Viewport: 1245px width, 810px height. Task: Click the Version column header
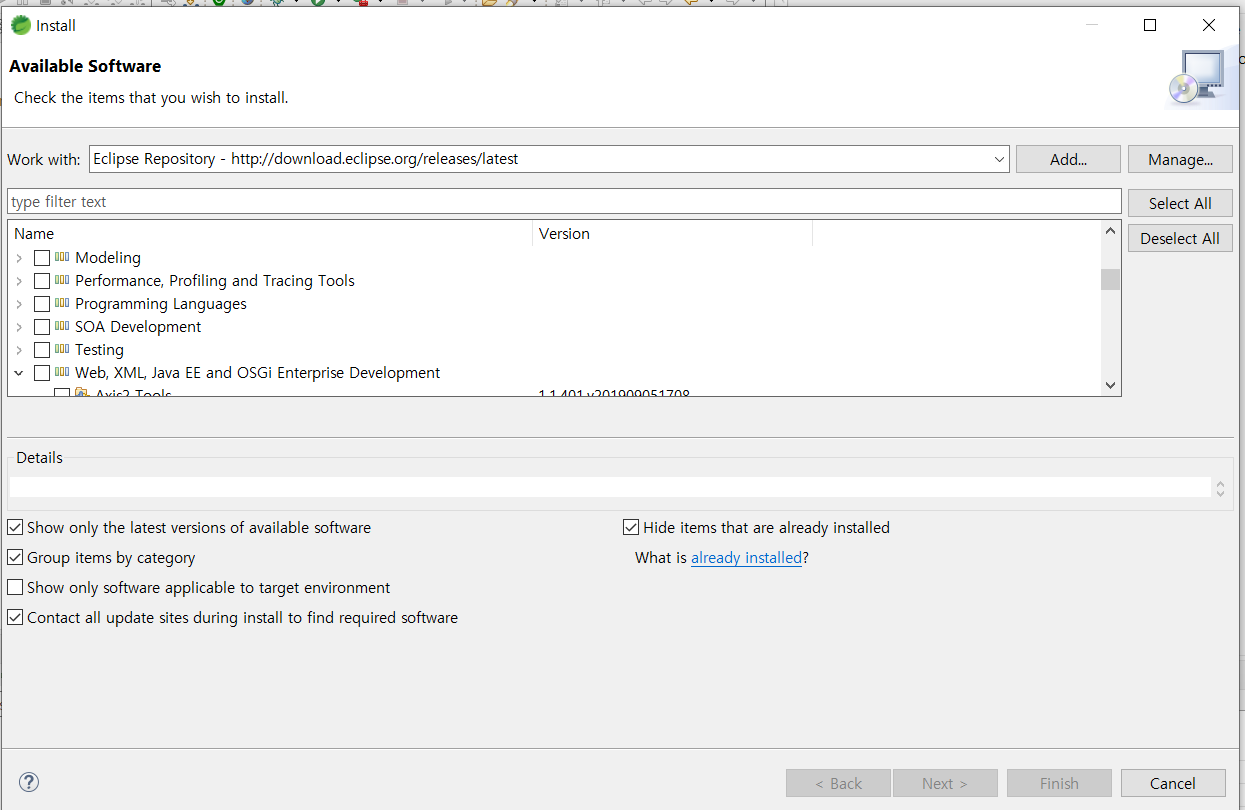tap(672, 233)
